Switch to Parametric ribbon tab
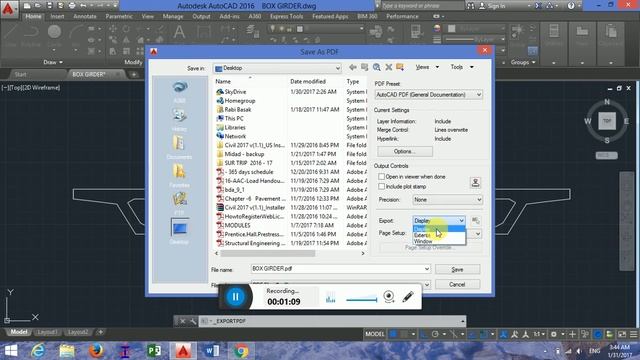The image size is (640, 360). [119, 16]
